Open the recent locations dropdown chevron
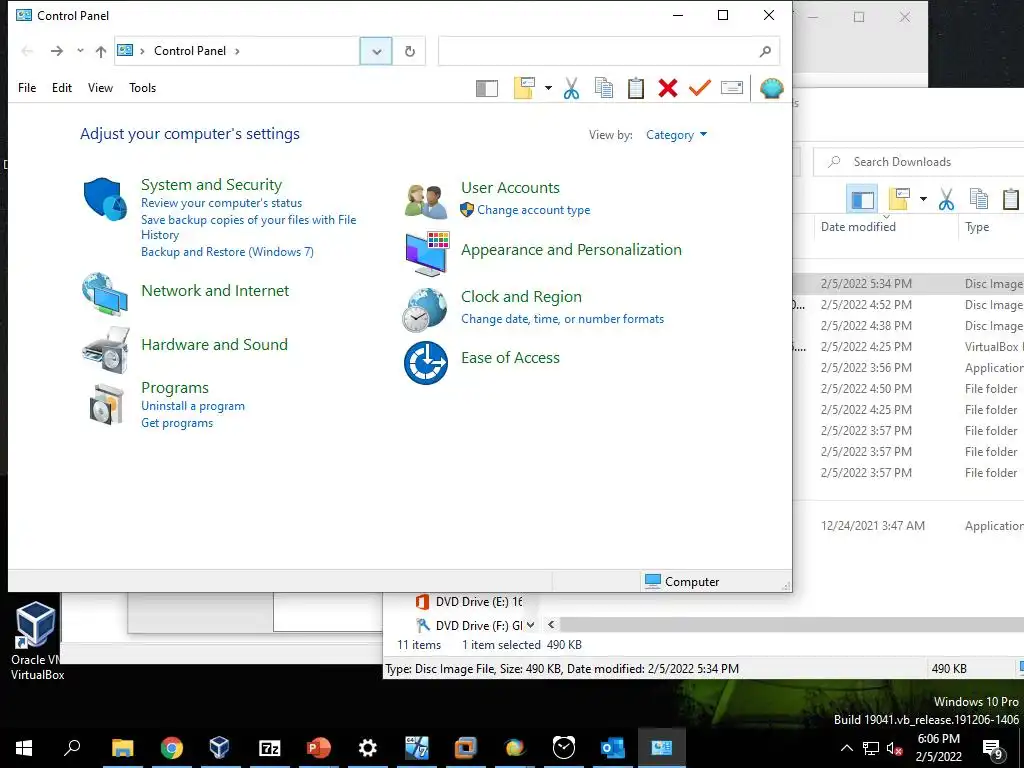1024x768 pixels. coord(80,51)
